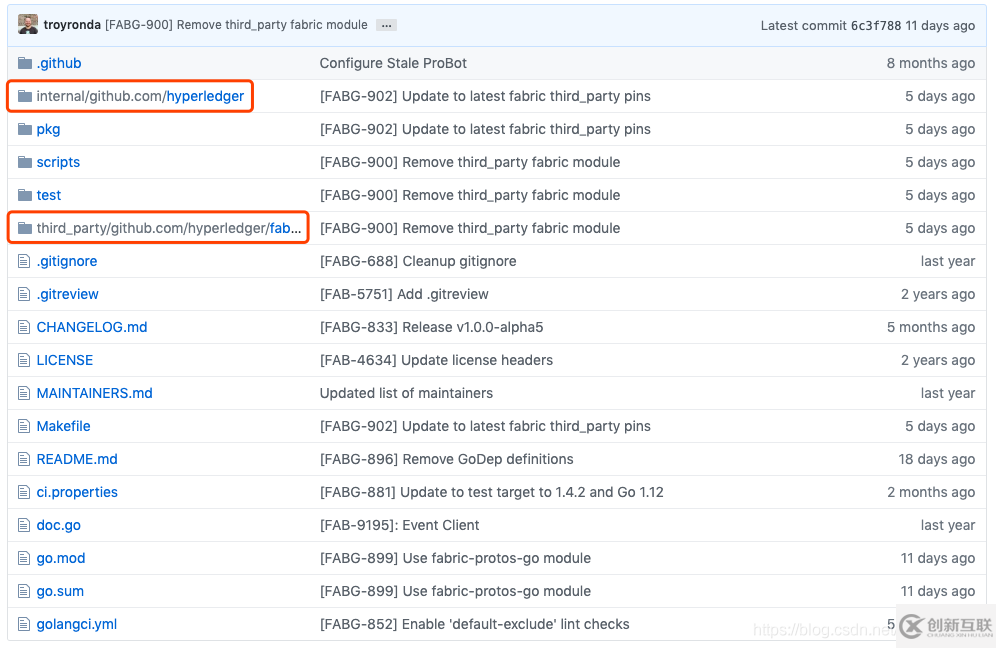The image size is (996, 648).
Task: Click the Makefile file icon
Action: 24,426
